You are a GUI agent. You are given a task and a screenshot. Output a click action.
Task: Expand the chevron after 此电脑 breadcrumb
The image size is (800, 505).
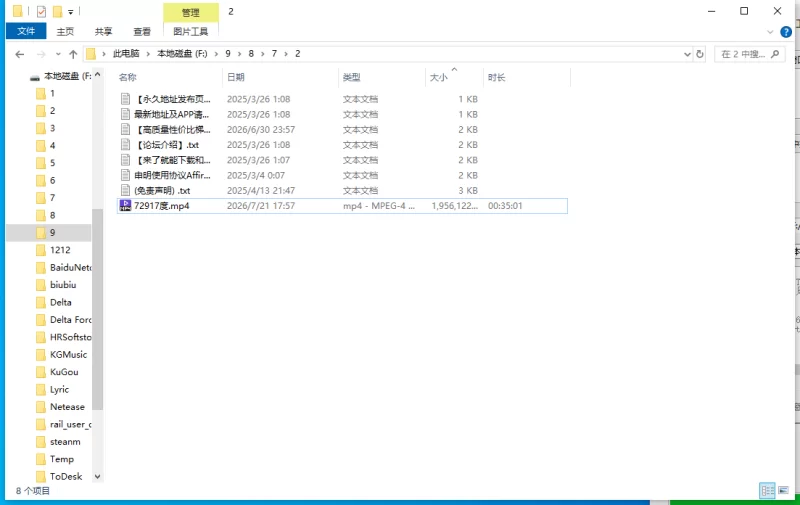click(148, 54)
